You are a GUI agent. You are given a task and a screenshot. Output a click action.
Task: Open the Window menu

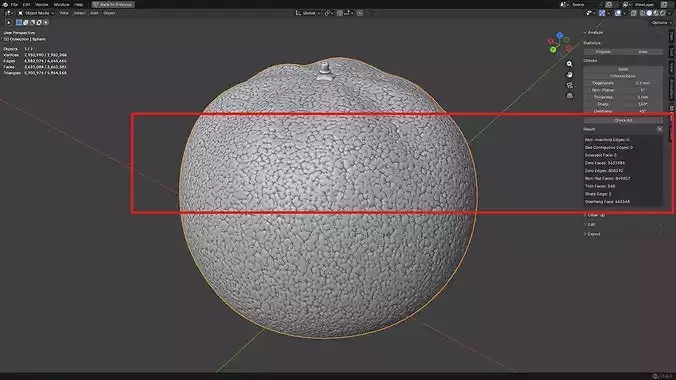(62, 4)
